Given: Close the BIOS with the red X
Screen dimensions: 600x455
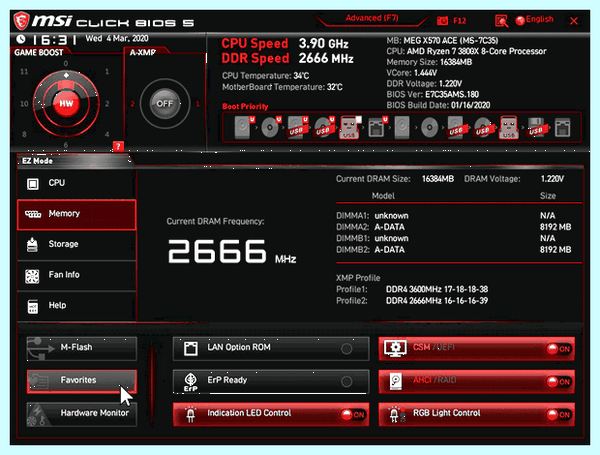Looking at the screenshot, I should 574,21.
